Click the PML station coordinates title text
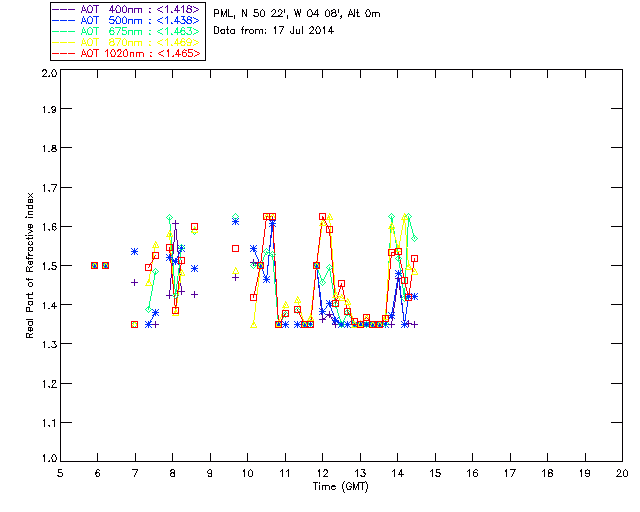Screen dimensions: 640x512 [297, 14]
